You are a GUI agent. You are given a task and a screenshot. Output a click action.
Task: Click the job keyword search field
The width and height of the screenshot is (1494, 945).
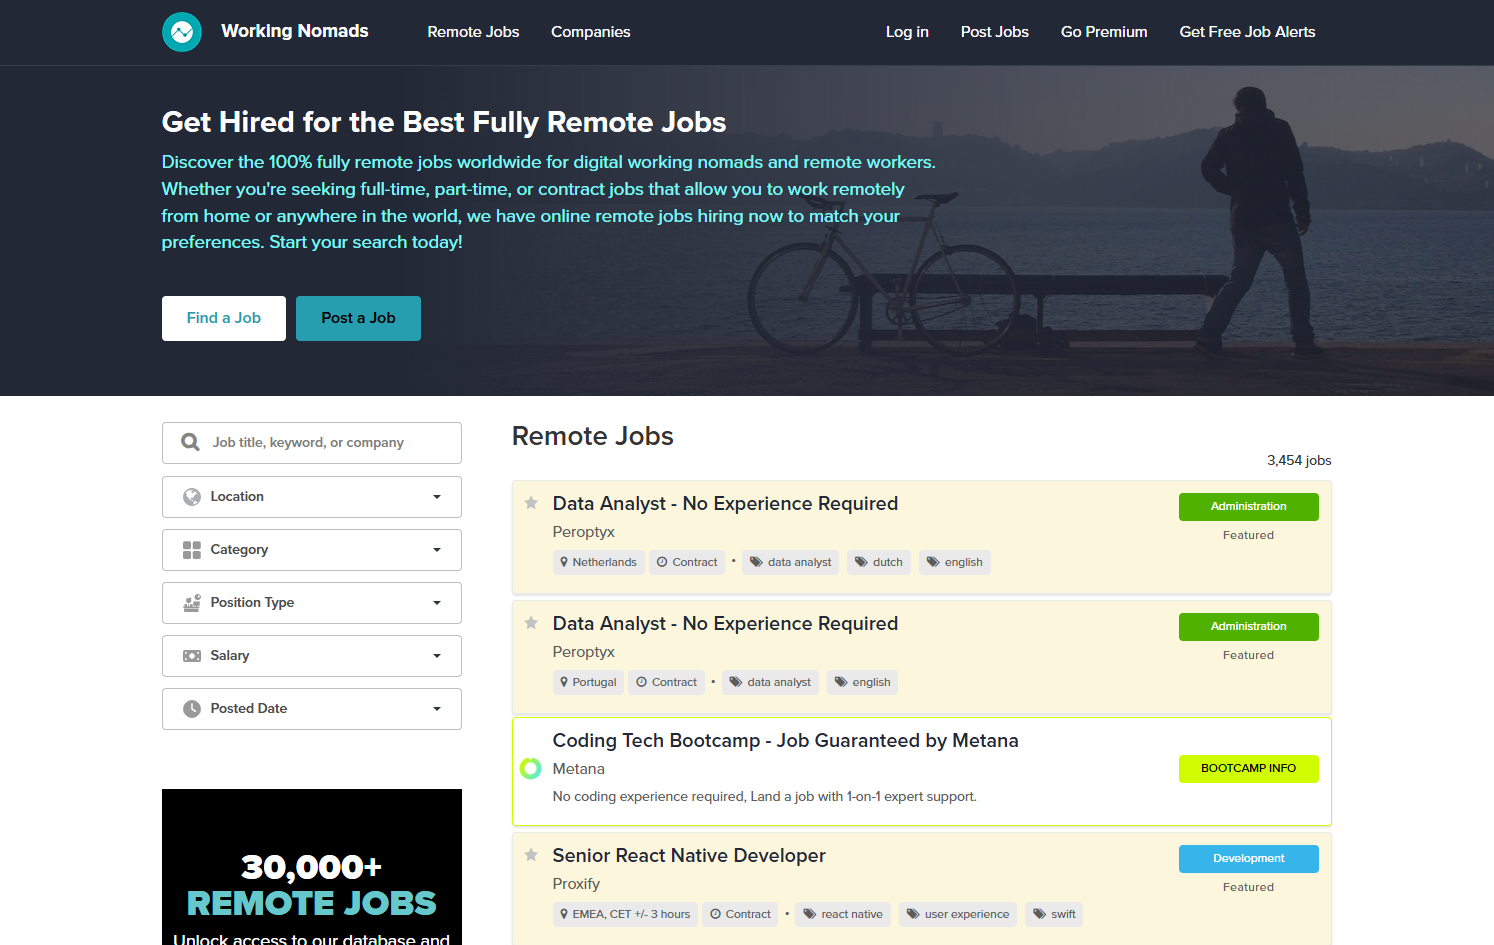(x=312, y=443)
